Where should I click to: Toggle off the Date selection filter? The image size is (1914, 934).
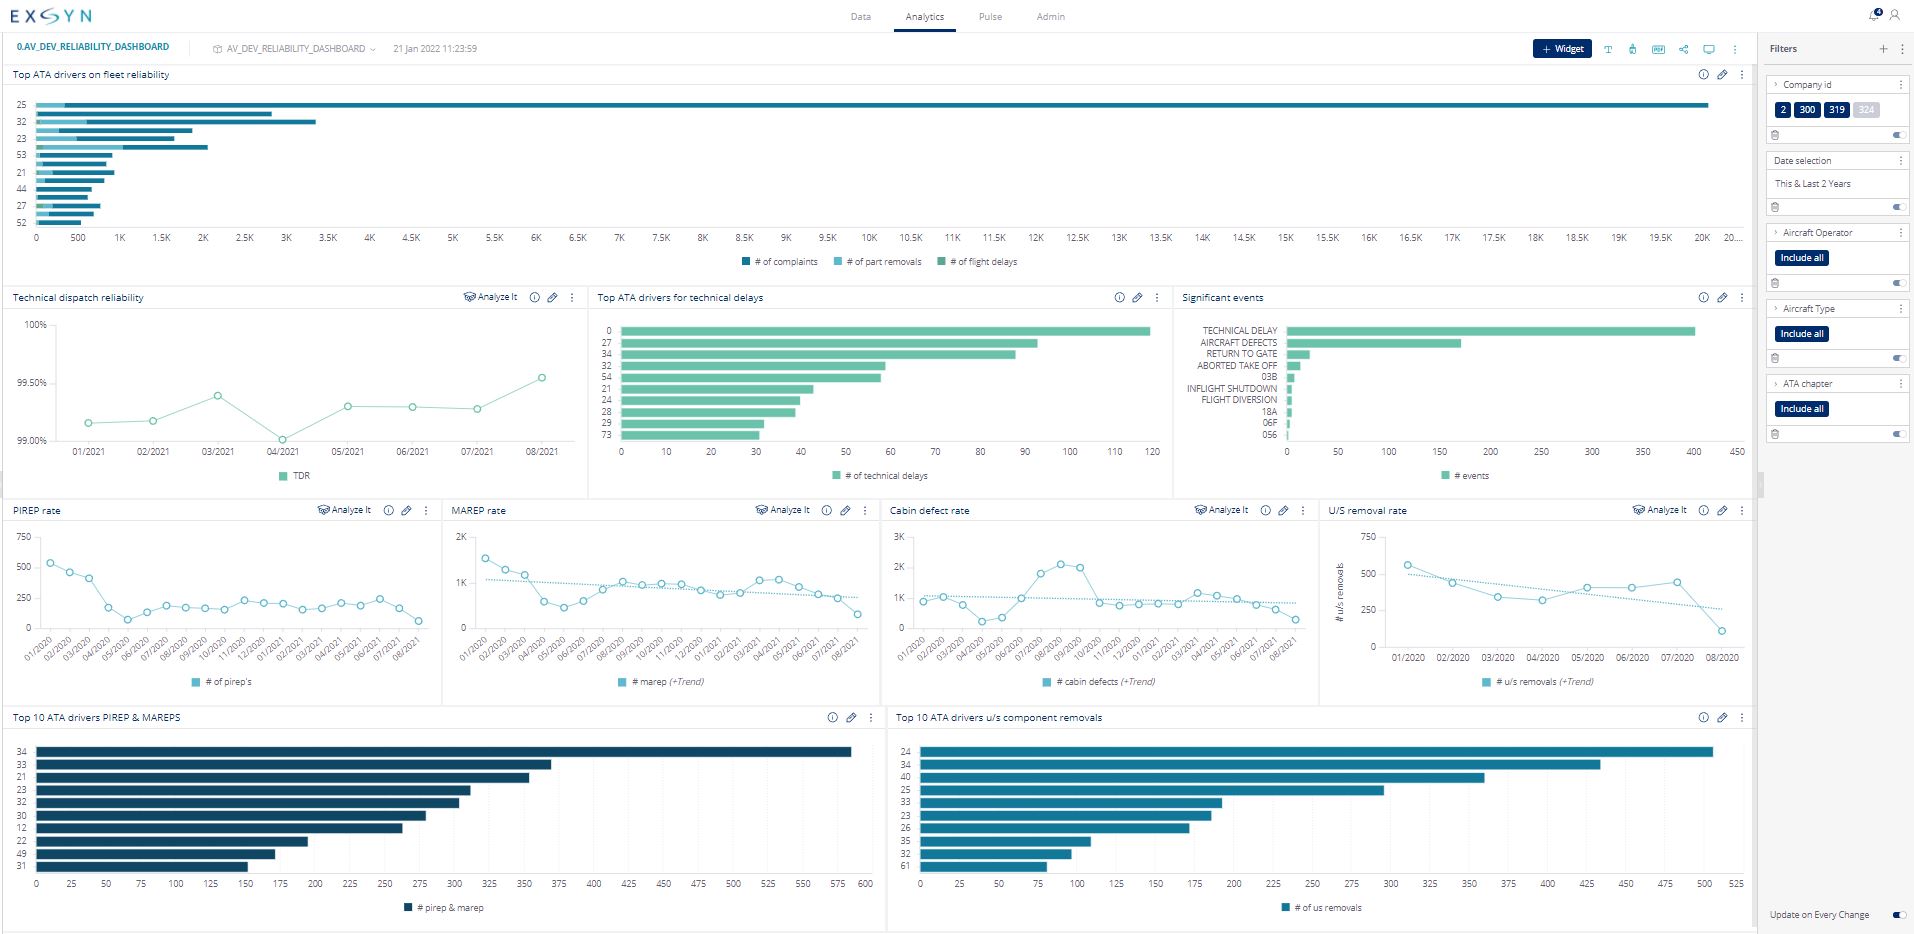click(x=1897, y=207)
